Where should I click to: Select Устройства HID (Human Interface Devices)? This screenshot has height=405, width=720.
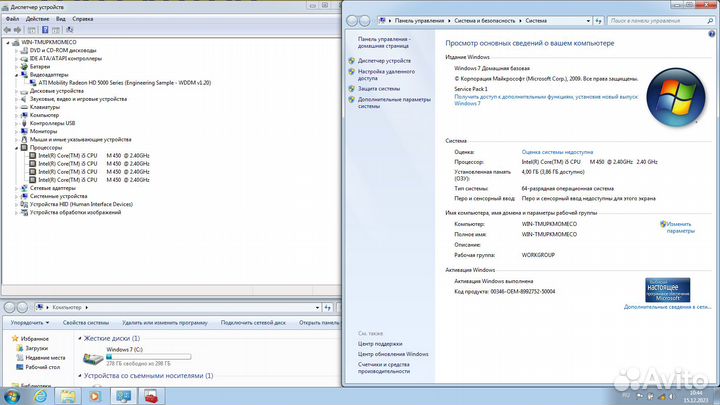click(81, 204)
